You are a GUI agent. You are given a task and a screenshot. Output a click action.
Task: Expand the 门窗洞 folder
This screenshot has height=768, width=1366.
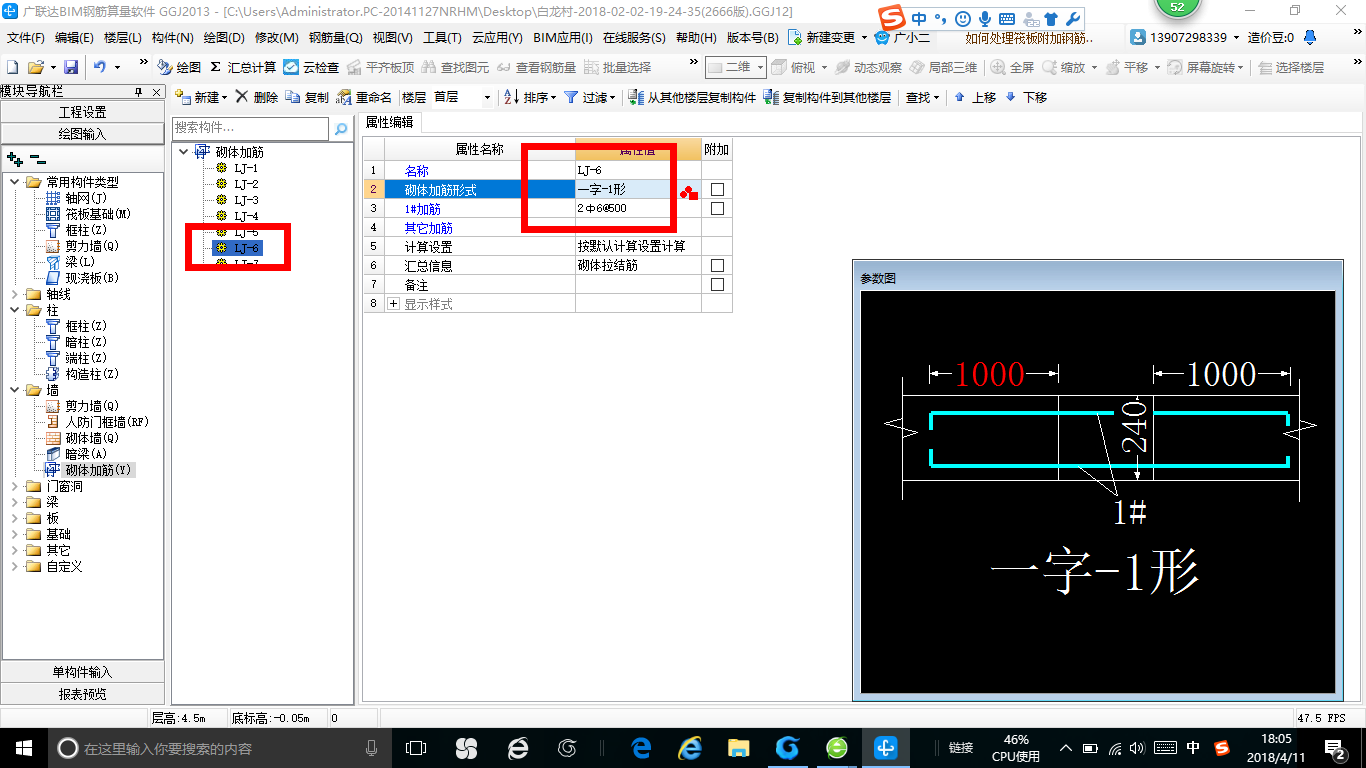pos(15,486)
